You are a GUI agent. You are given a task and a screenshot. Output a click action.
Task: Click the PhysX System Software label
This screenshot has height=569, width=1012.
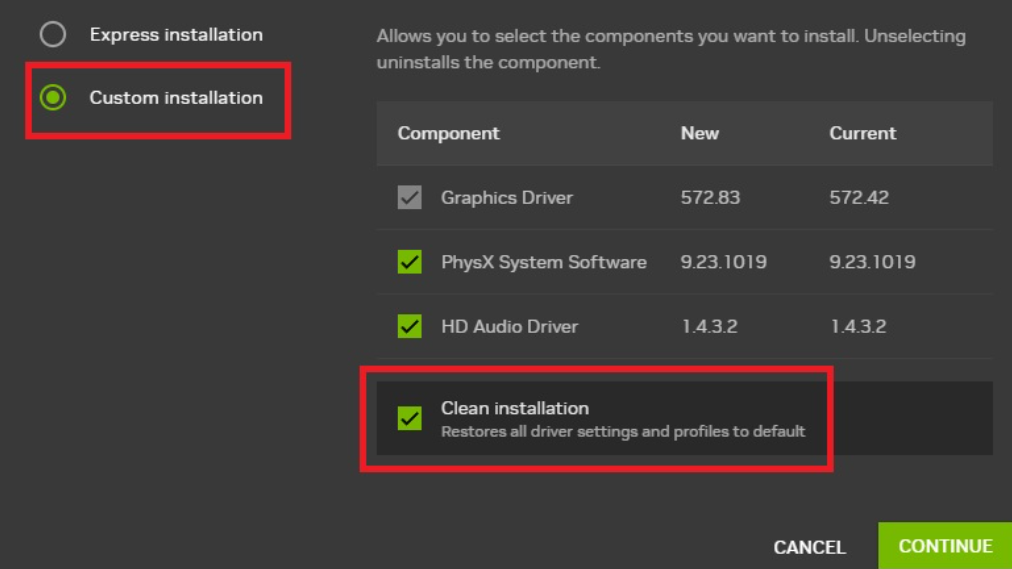[x=543, y=263]
